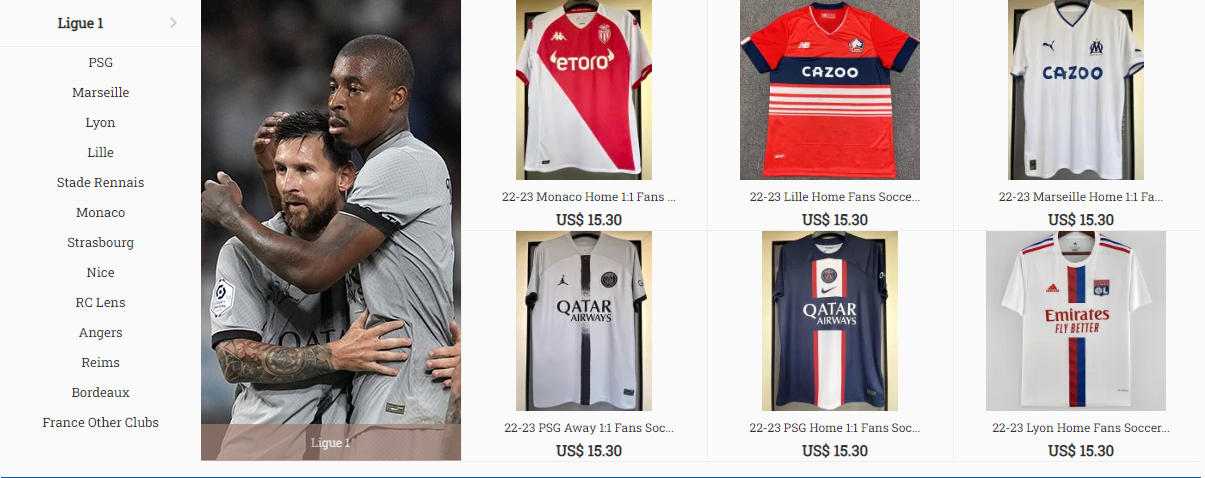Viewport: 1205px width, 478px height.
Task: View the white Marseille home jersey image
Action: point(1076,90)
